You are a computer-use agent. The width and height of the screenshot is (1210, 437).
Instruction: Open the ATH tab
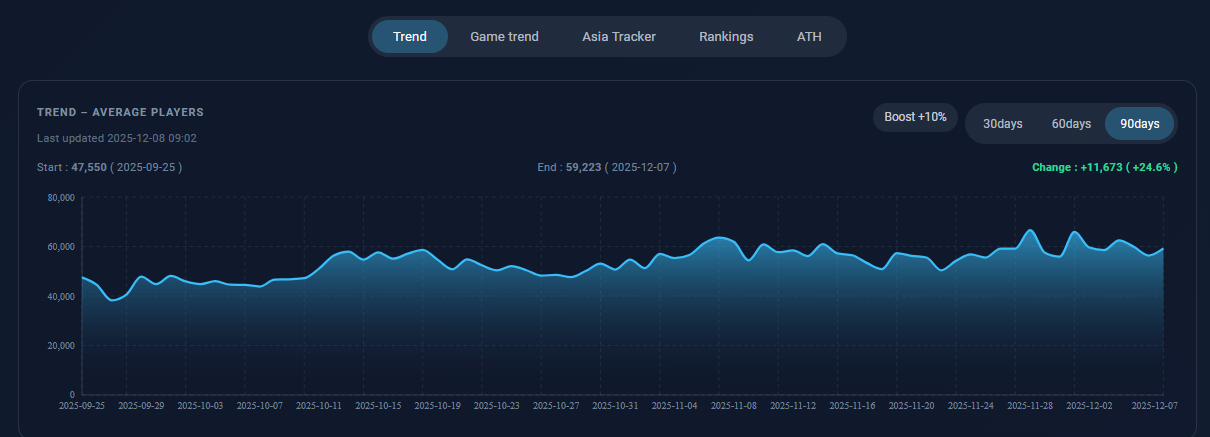tap(809, 37)
